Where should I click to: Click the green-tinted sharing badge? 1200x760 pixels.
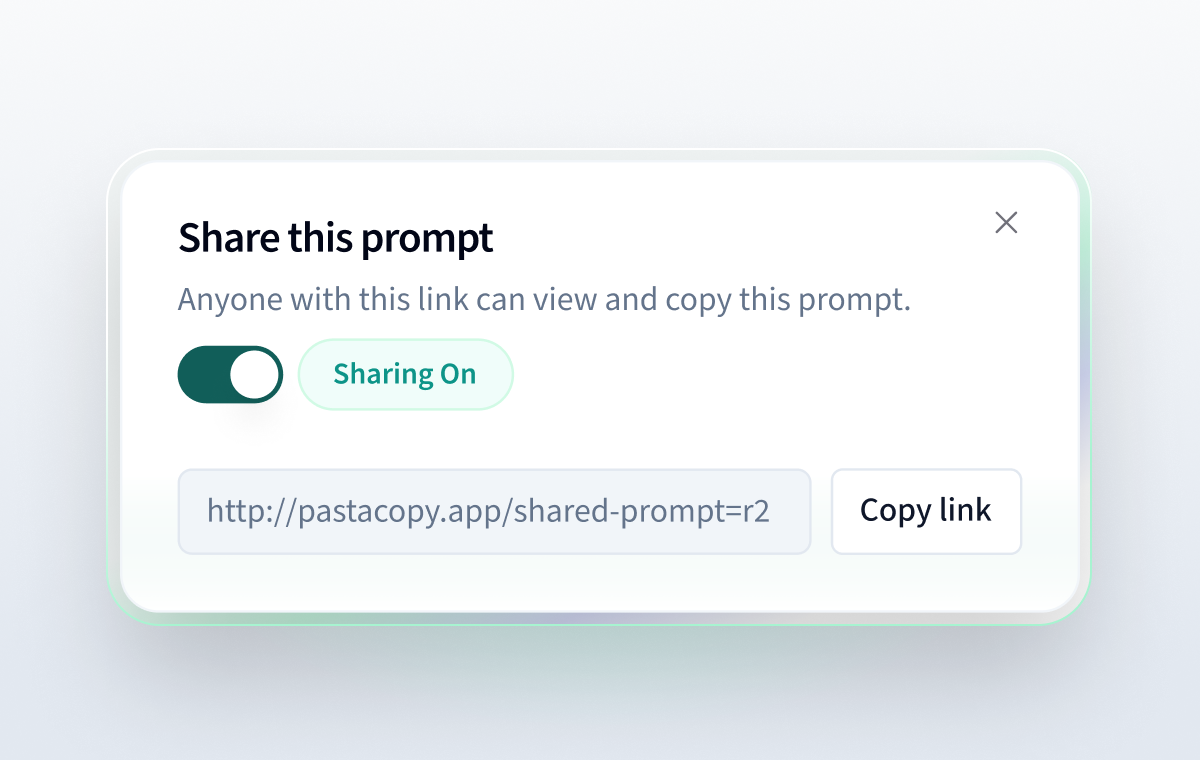coord(405,374)
